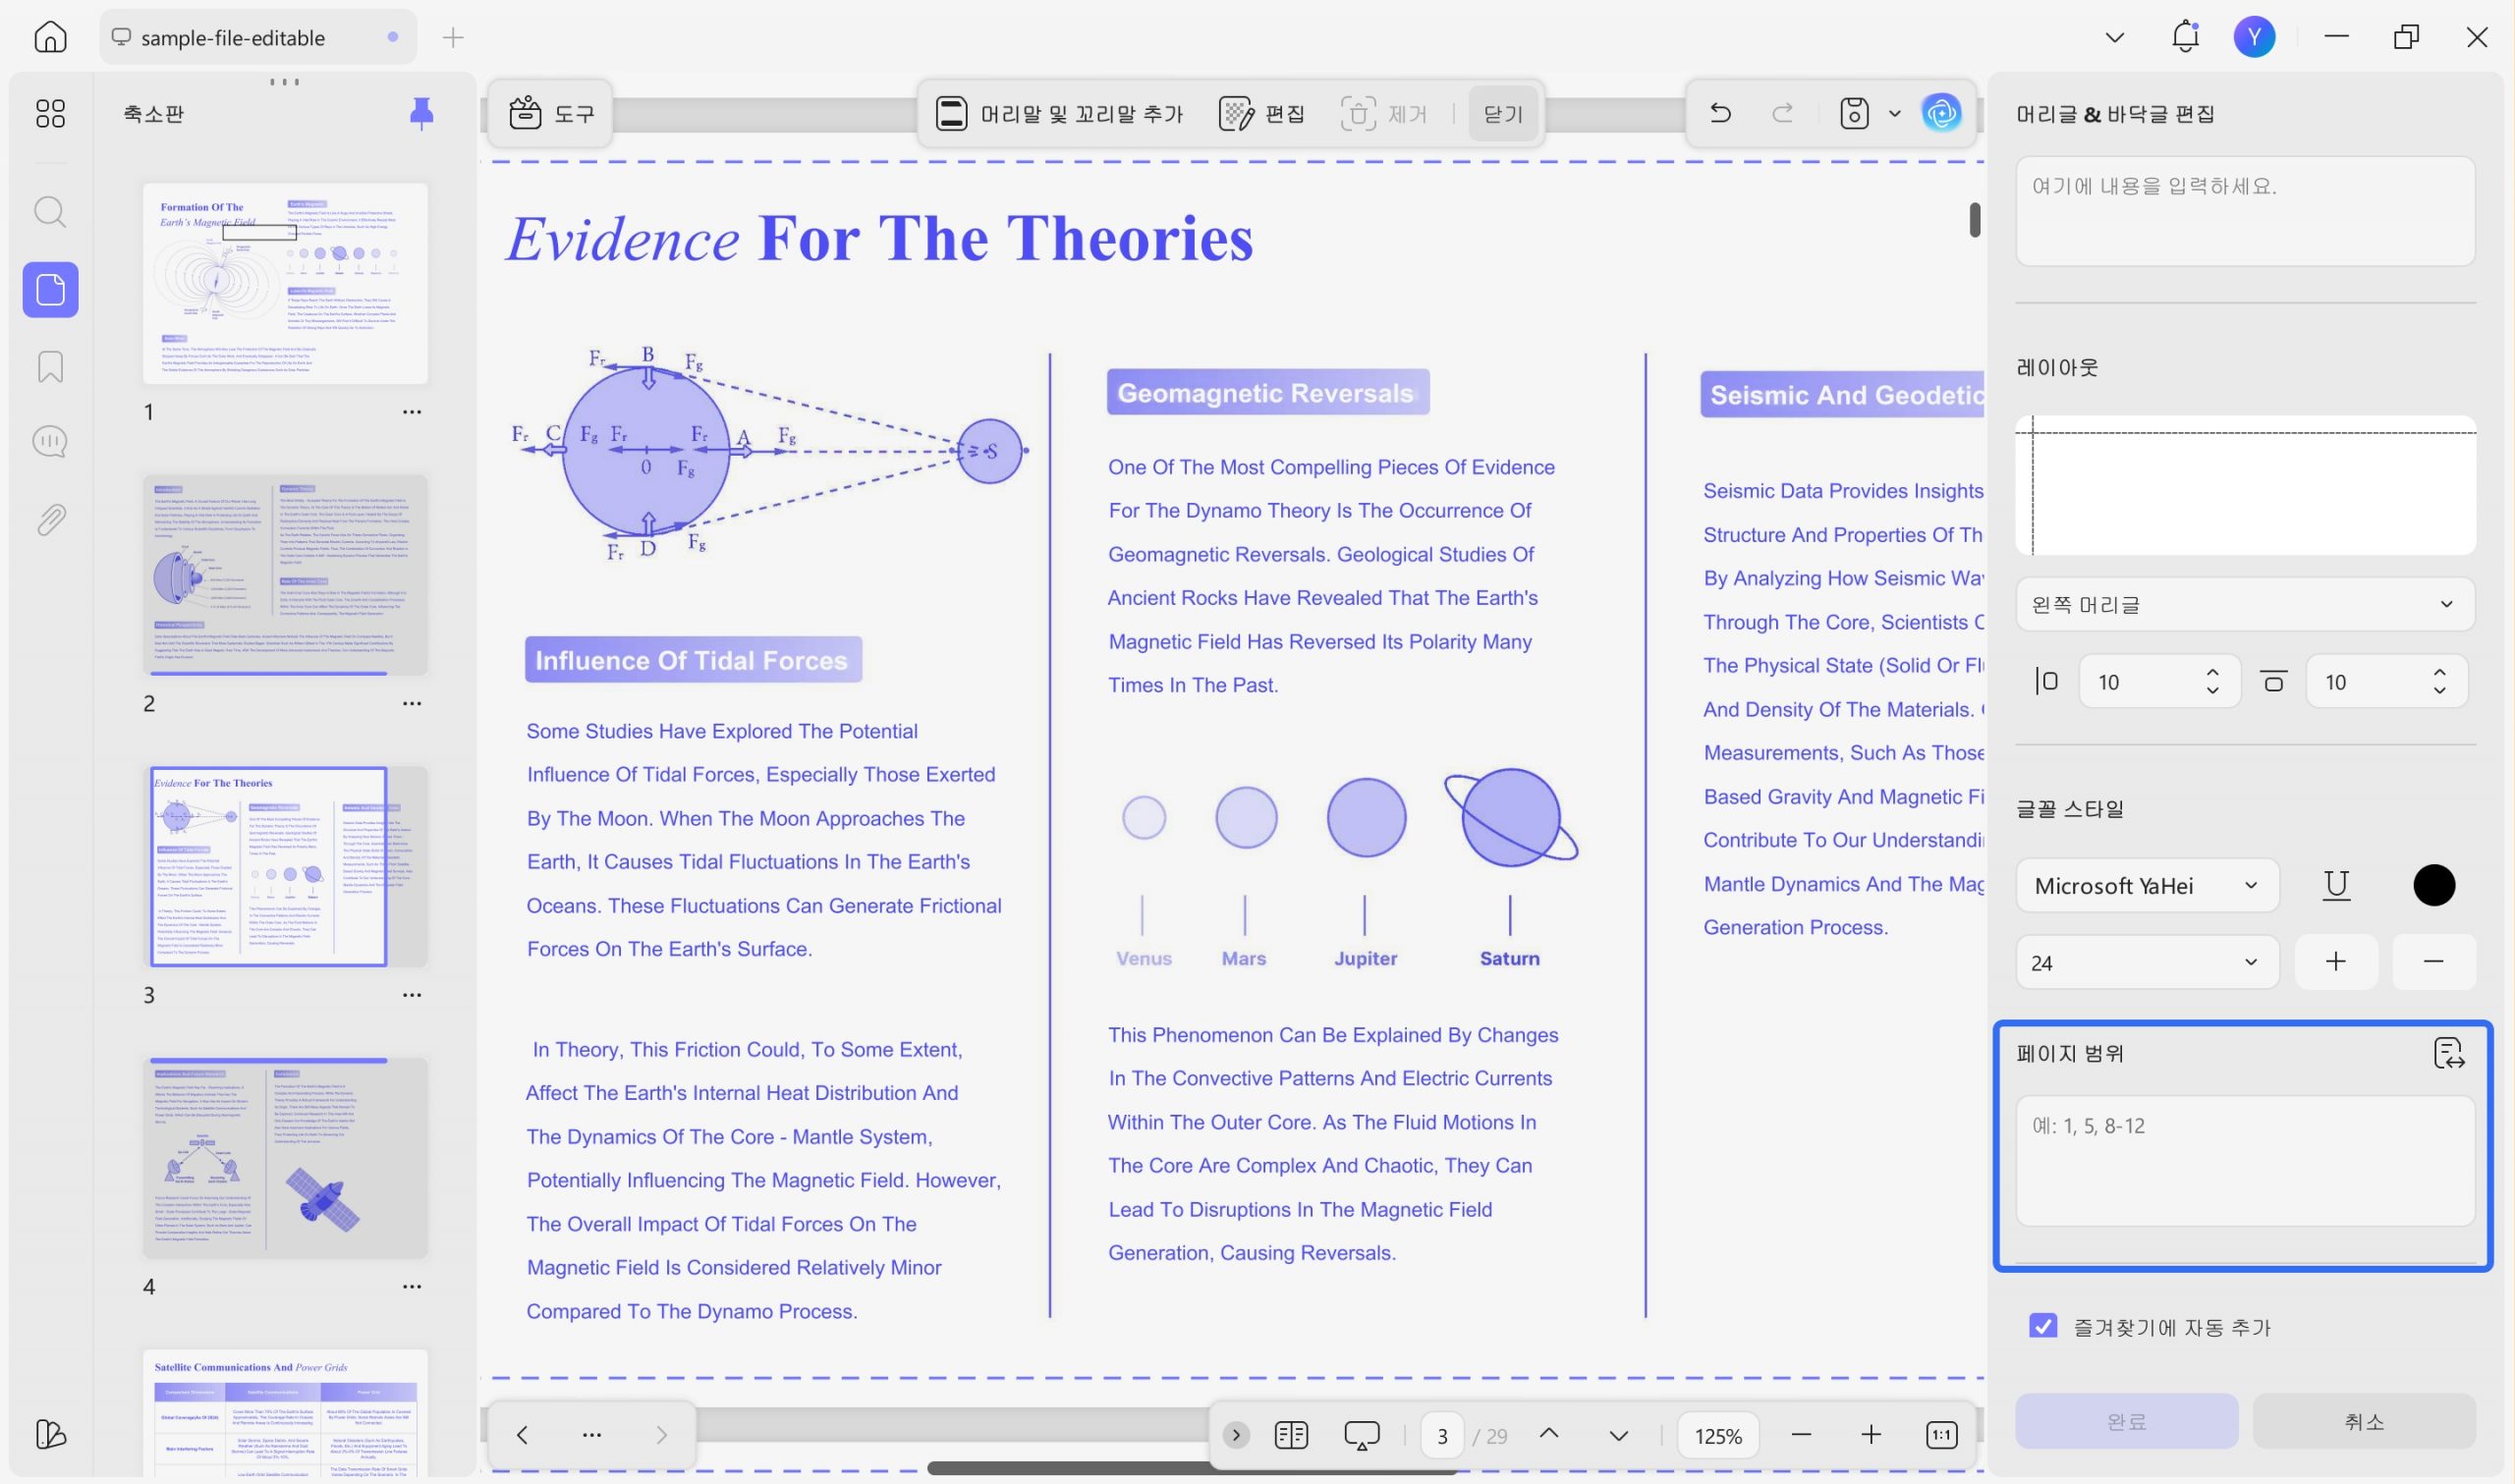Set actual size 1:1 zoom

[x=1941, y=1435]
